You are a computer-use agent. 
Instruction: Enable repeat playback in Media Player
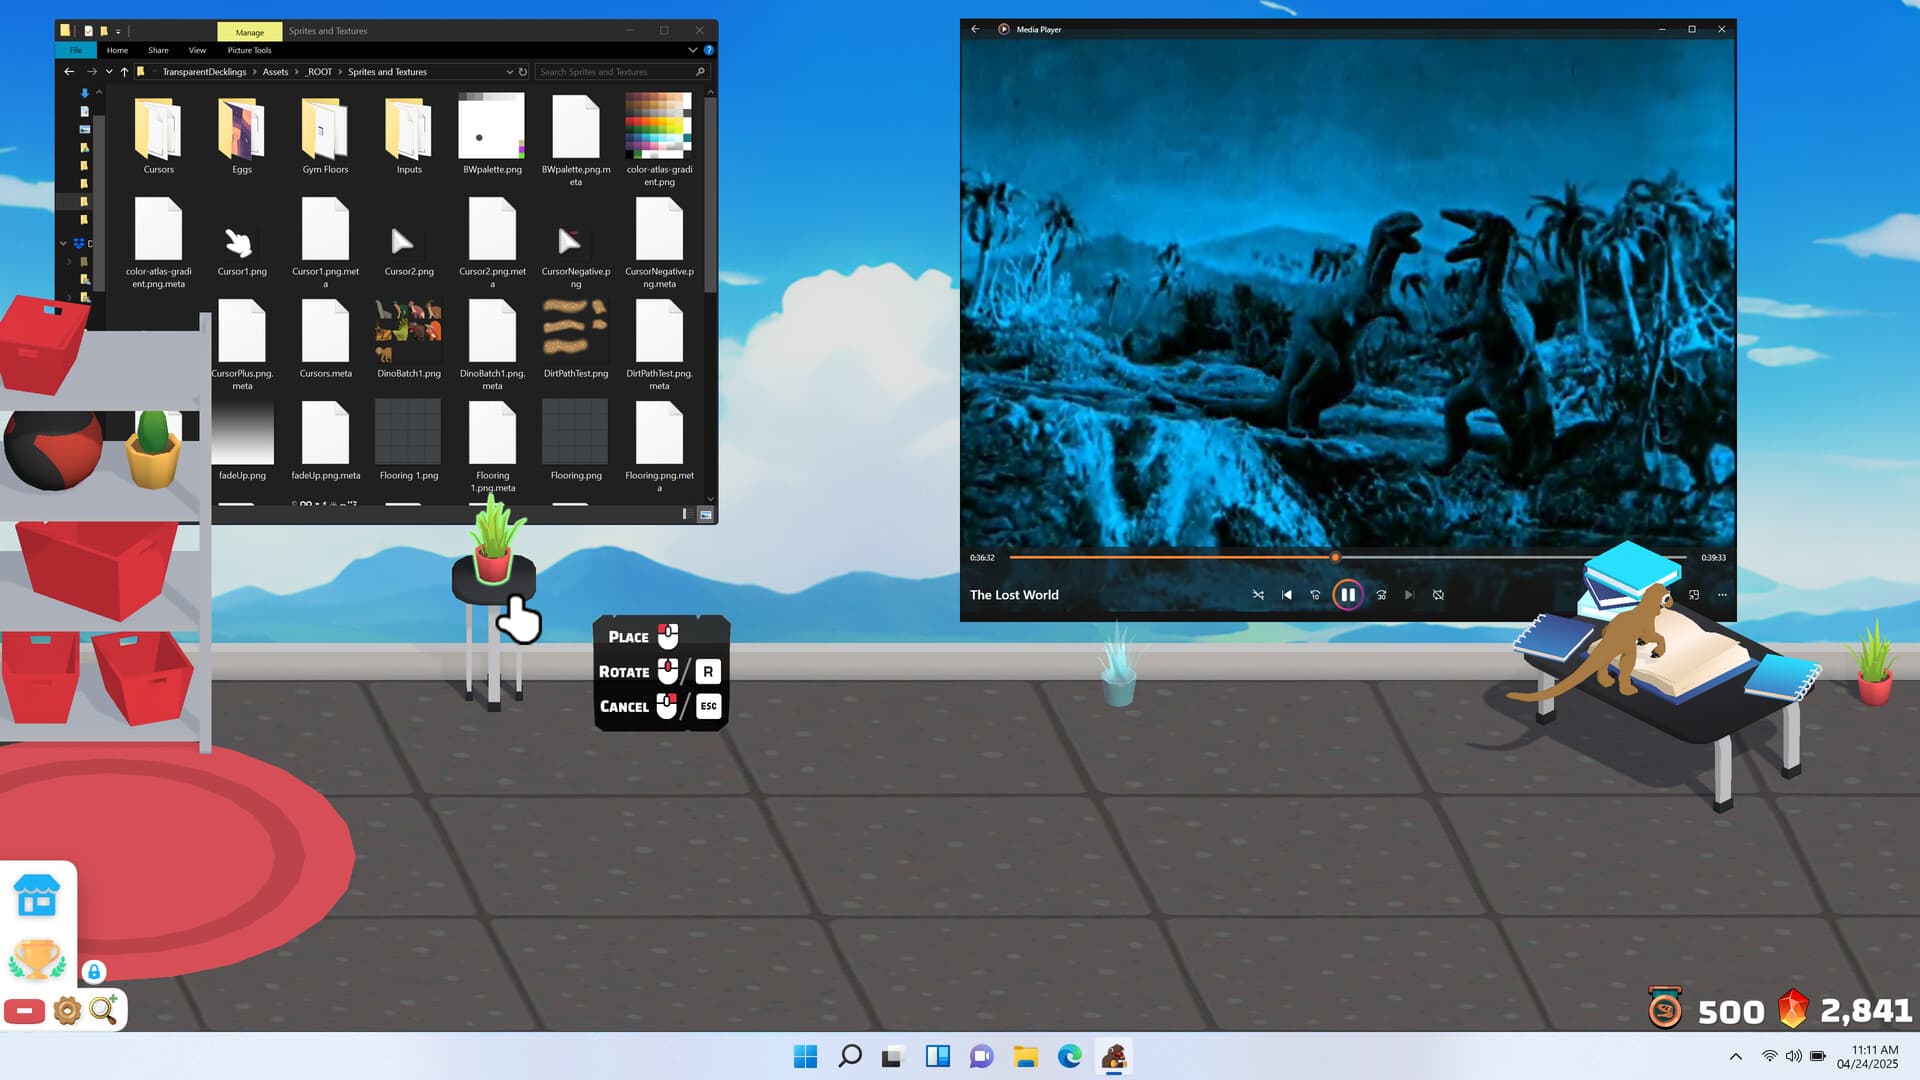(x=1438, y=594)
